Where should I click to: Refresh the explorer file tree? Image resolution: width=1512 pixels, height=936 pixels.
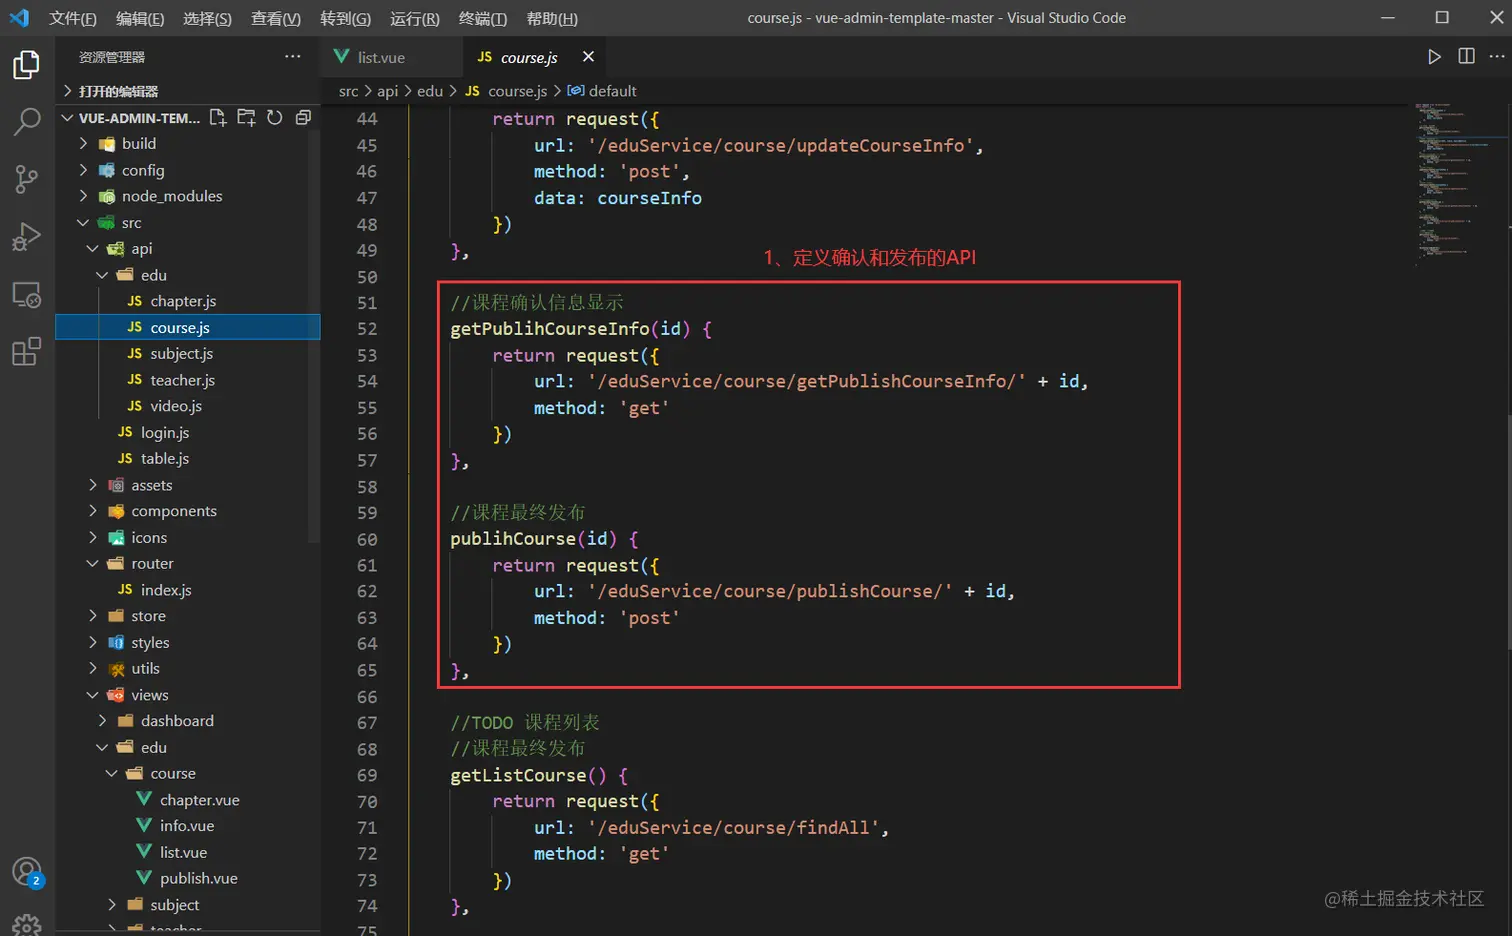(x=274, y=118)
